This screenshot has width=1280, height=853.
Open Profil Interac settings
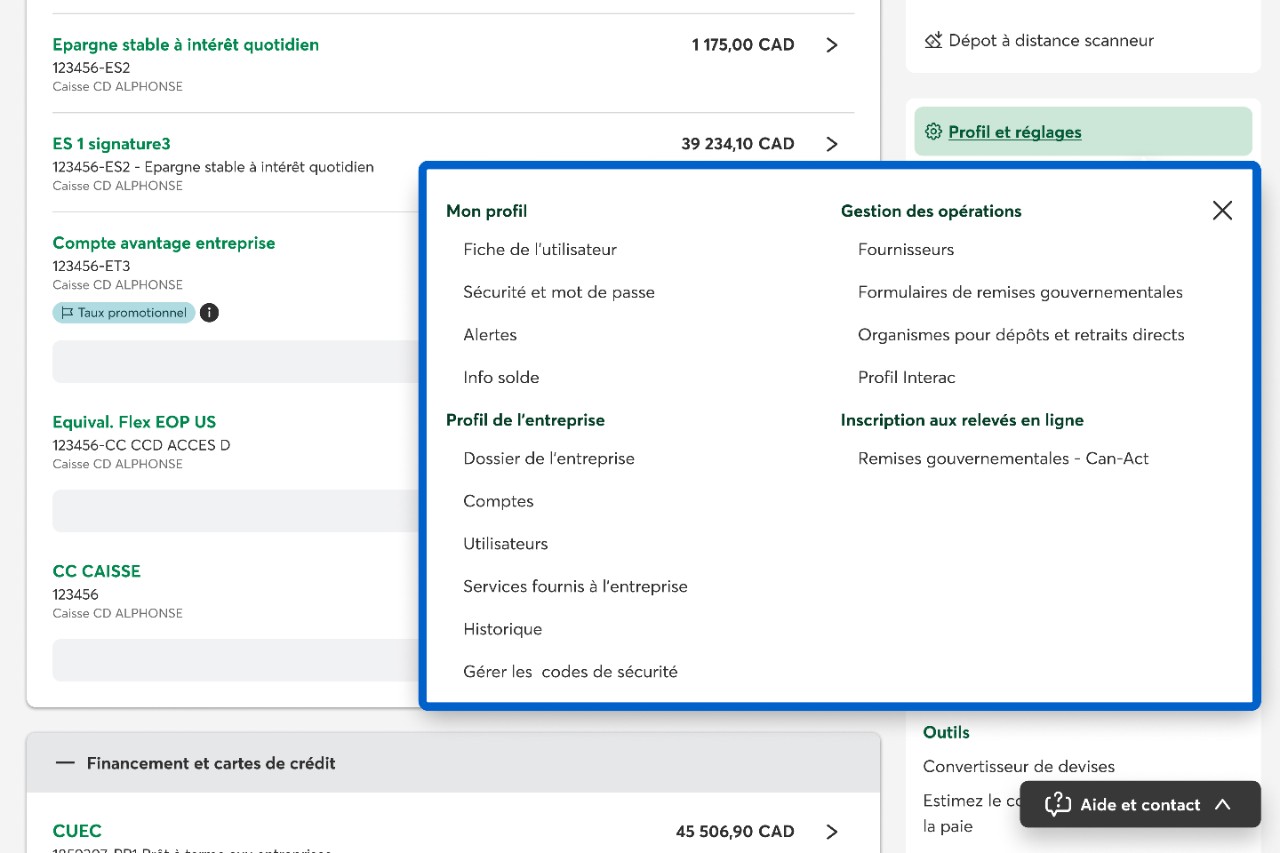(x=906, y=378)
